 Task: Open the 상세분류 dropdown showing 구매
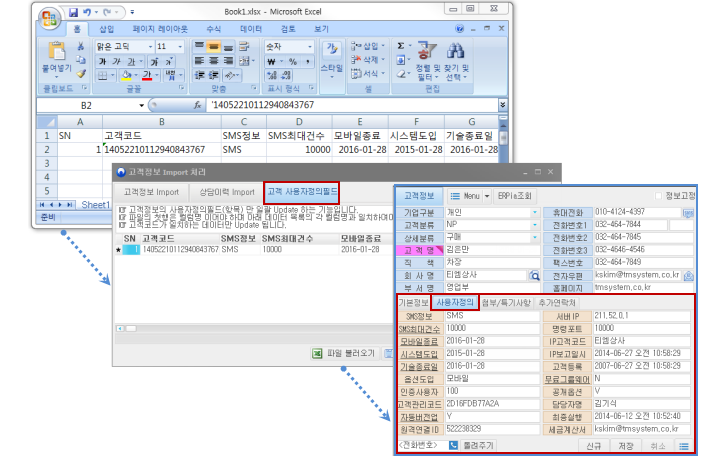[x=535, y=237]
